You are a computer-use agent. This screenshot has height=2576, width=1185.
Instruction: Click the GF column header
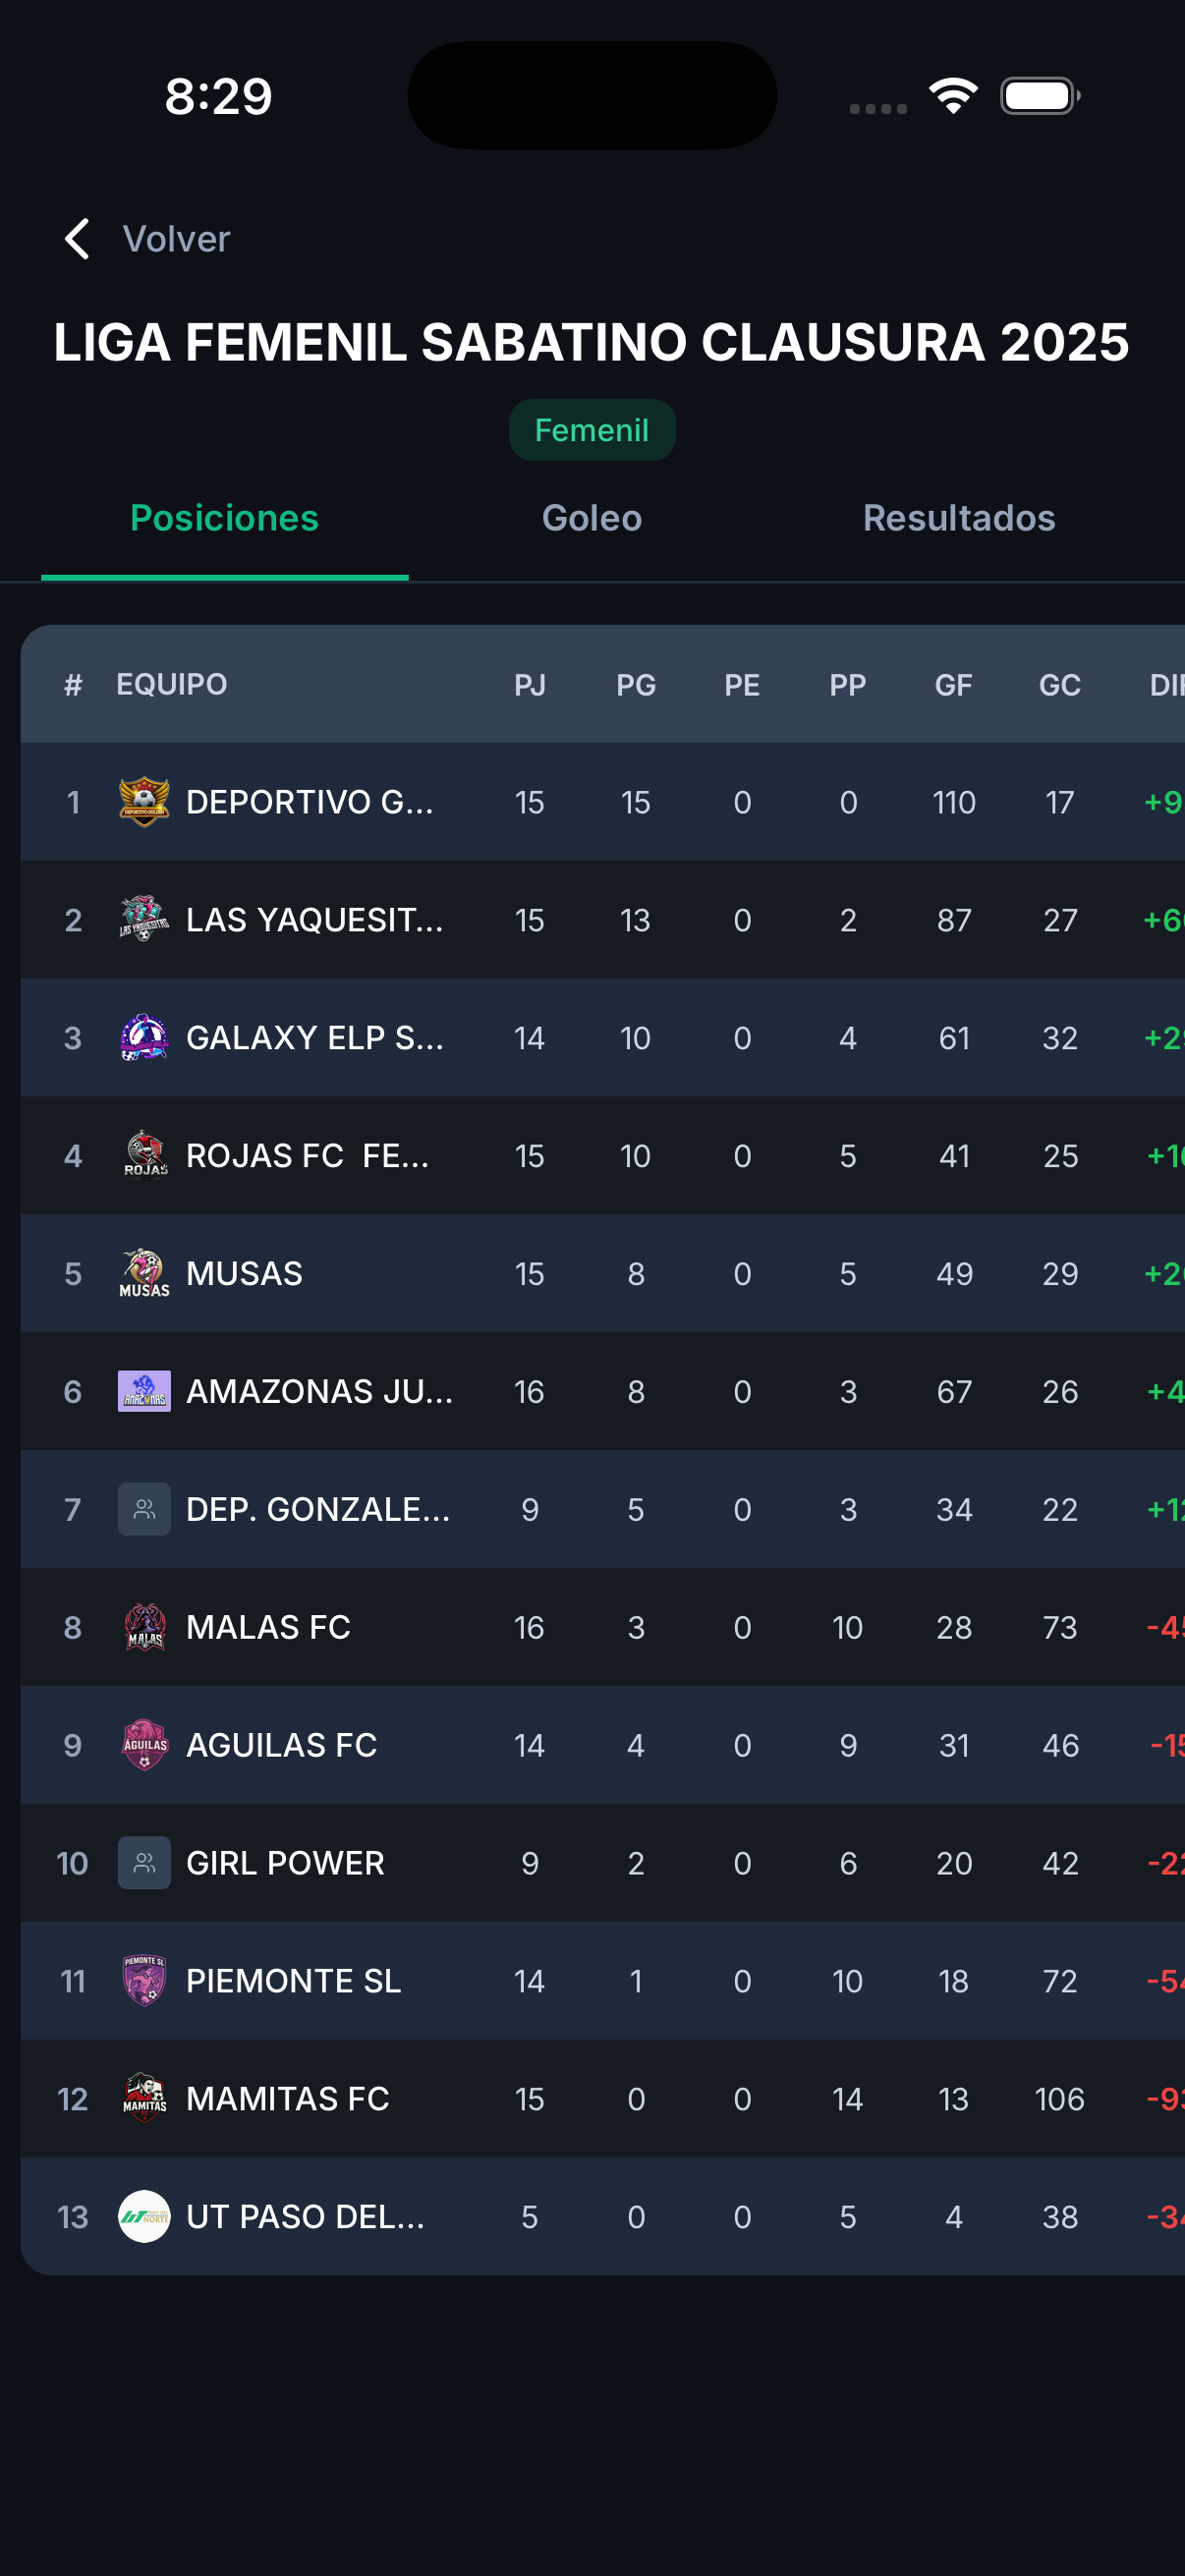pos(954,684)
